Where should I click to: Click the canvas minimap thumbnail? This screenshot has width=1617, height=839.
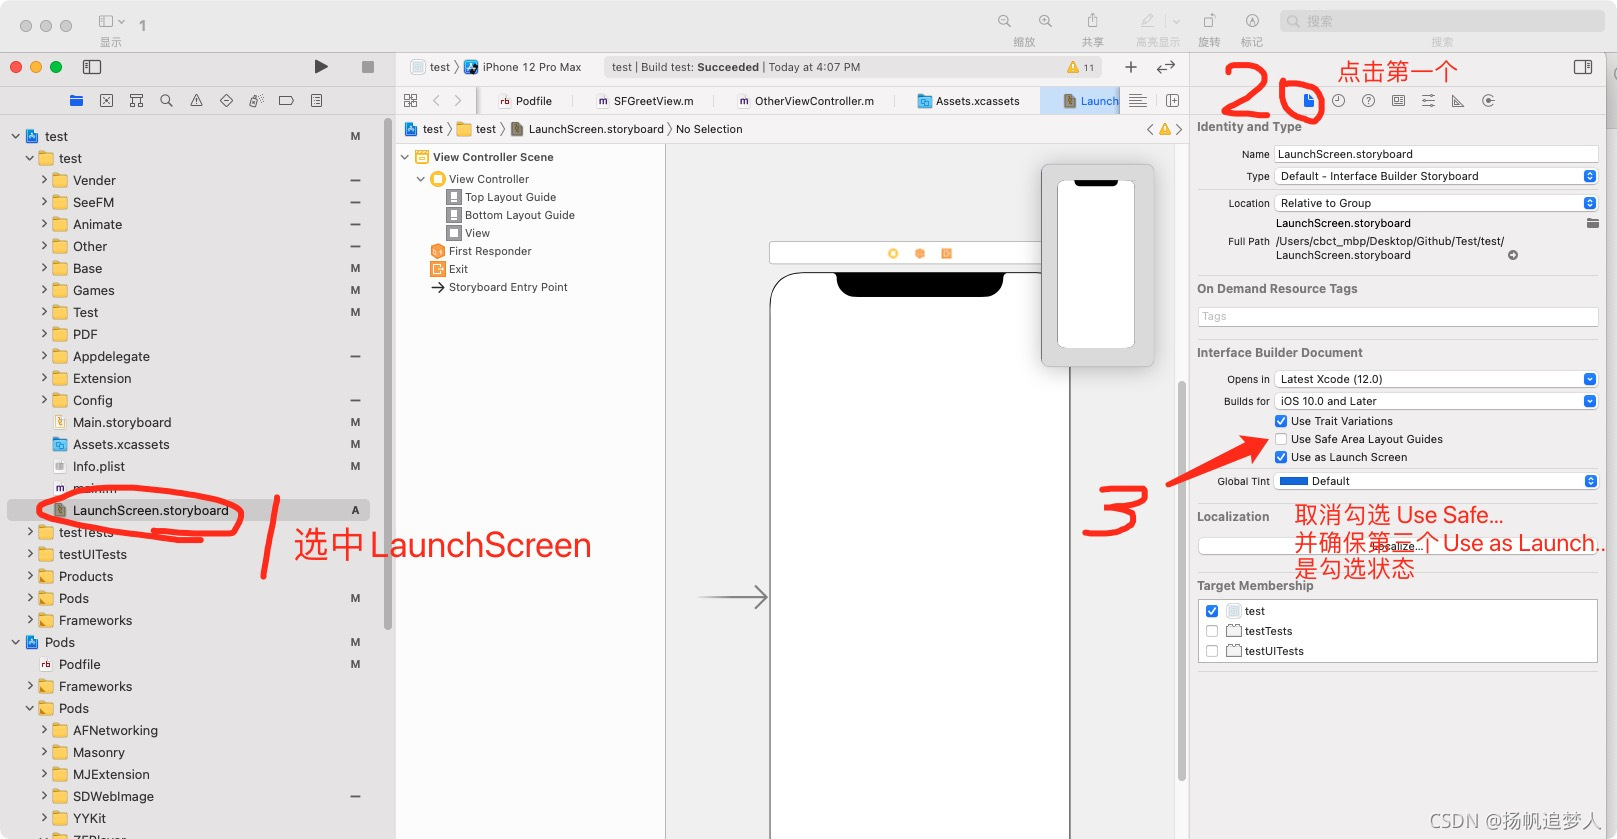[1097, 264]
